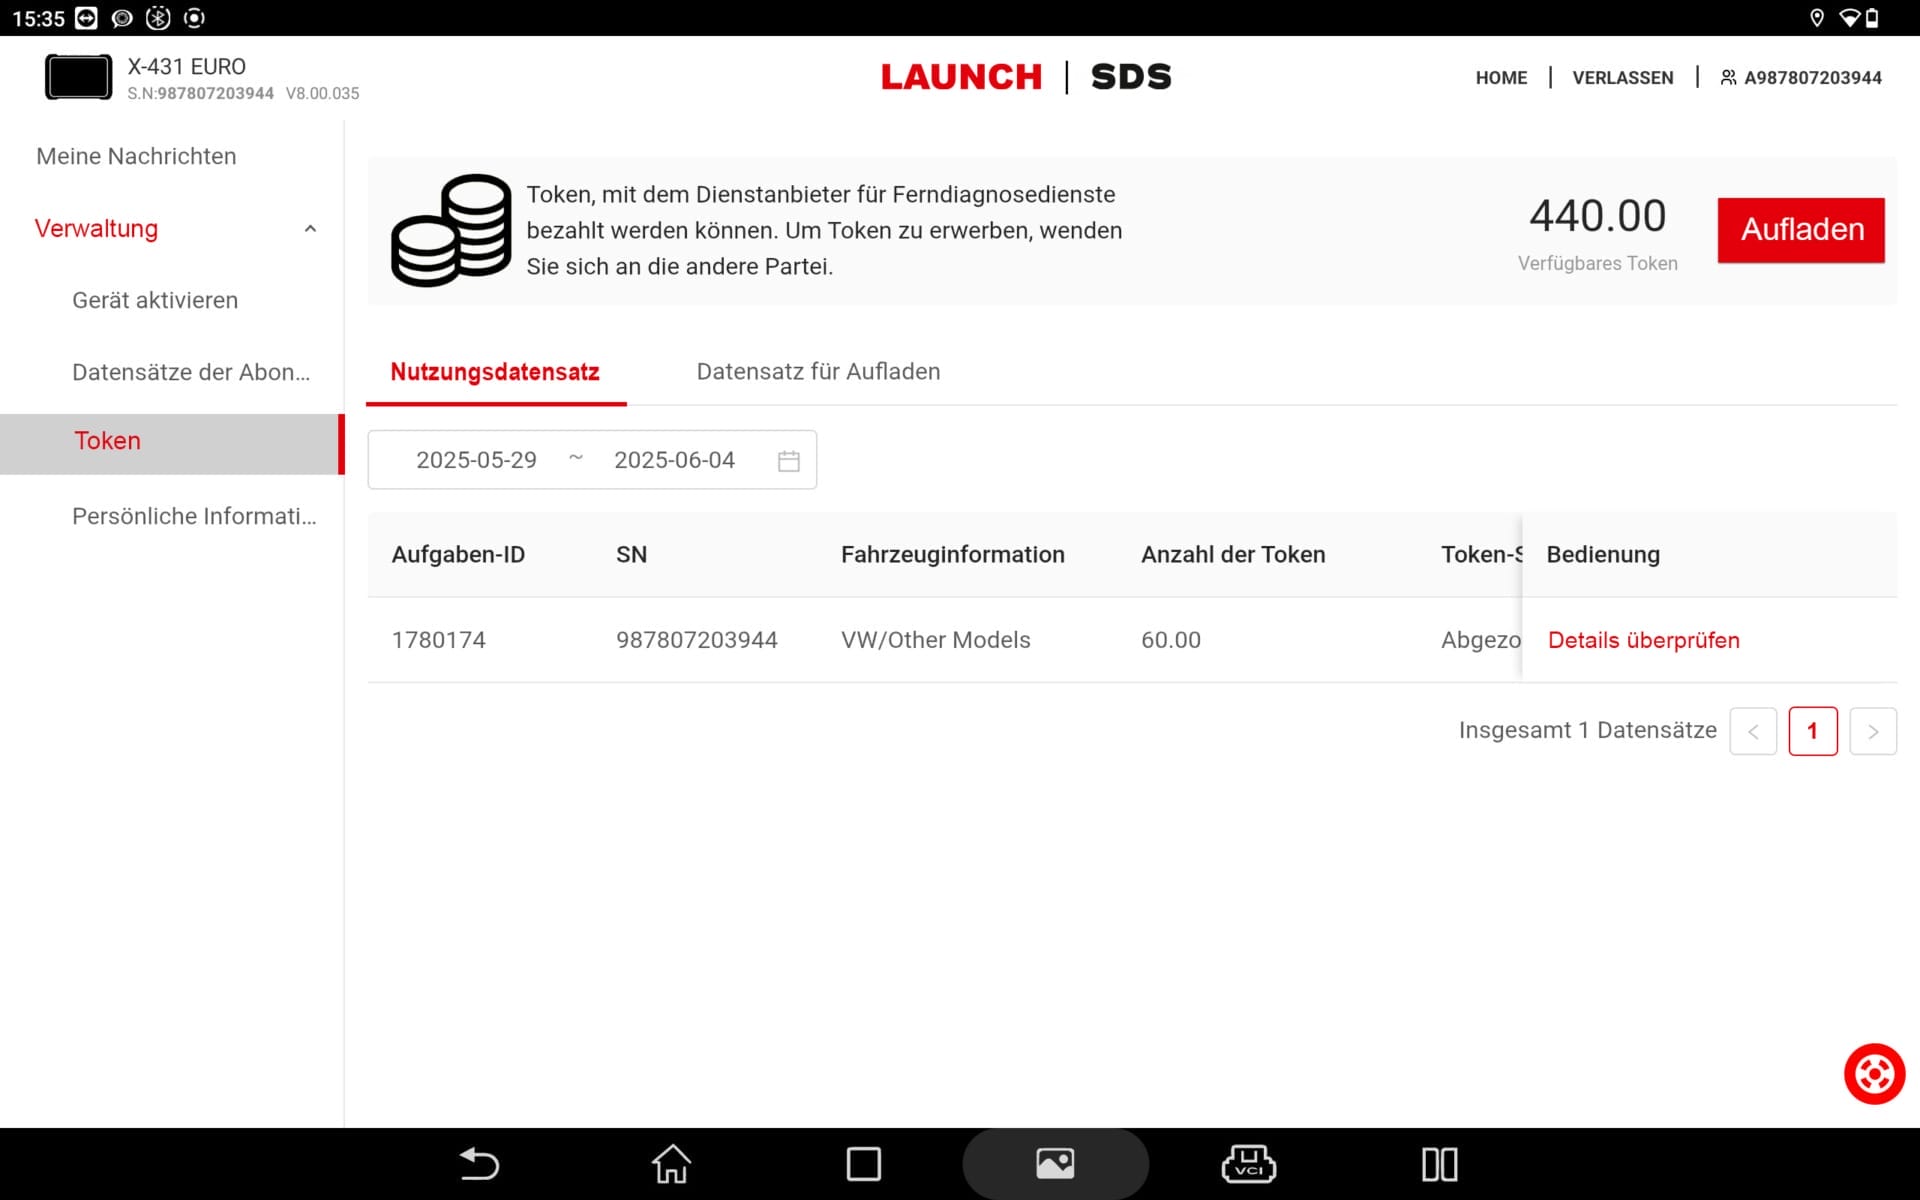Click Fahrzeuginformation column header
Screen dimensions: 1920x1200
tap(952, 555)
